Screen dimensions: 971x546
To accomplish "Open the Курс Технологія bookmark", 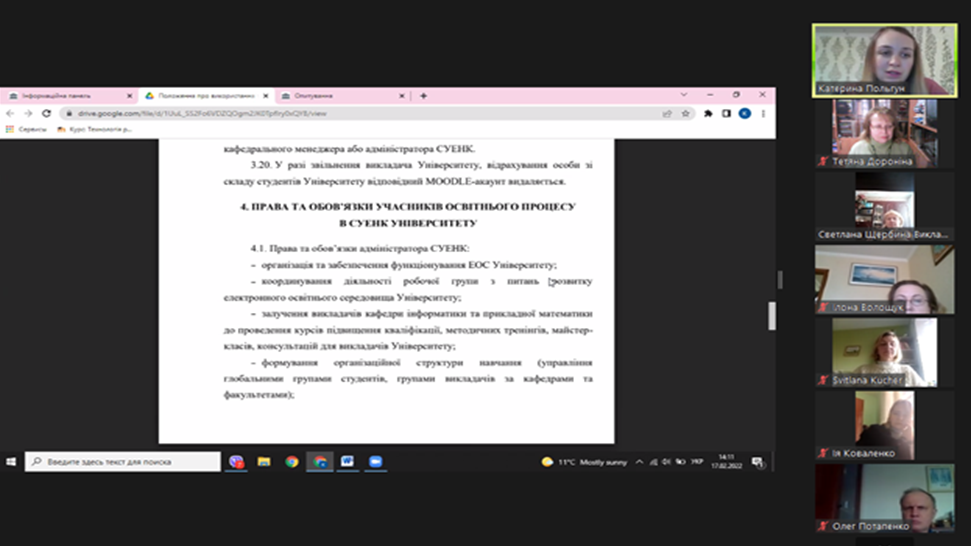I will point(94,129).
